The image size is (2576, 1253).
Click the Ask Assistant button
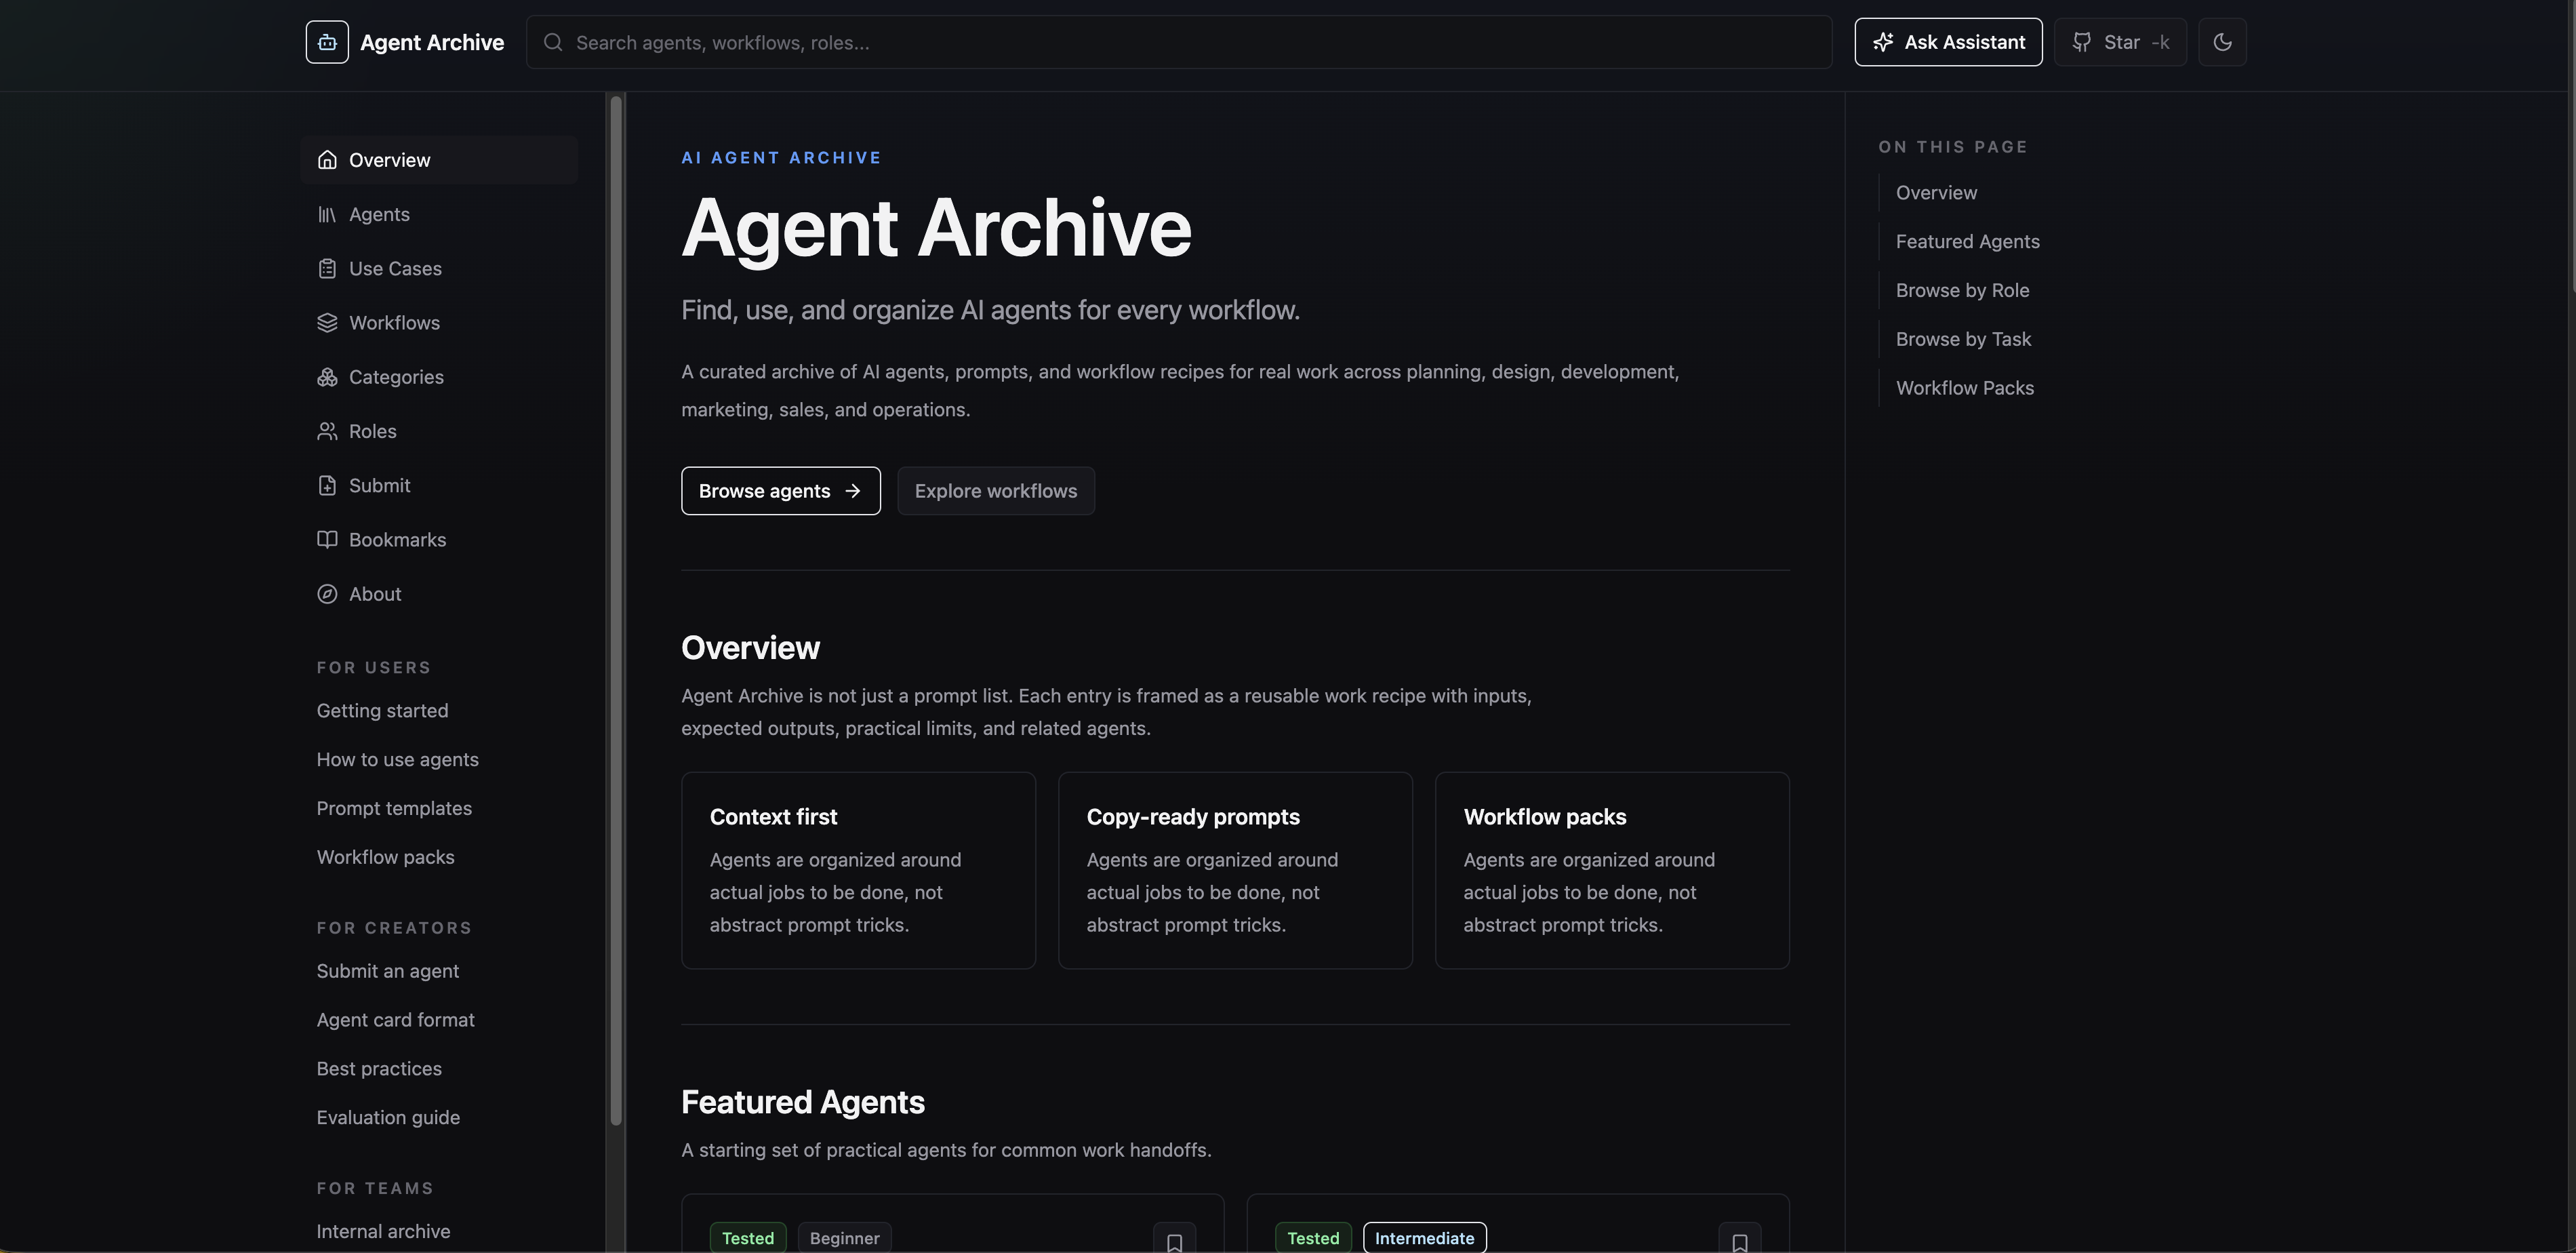point(1948,42)
